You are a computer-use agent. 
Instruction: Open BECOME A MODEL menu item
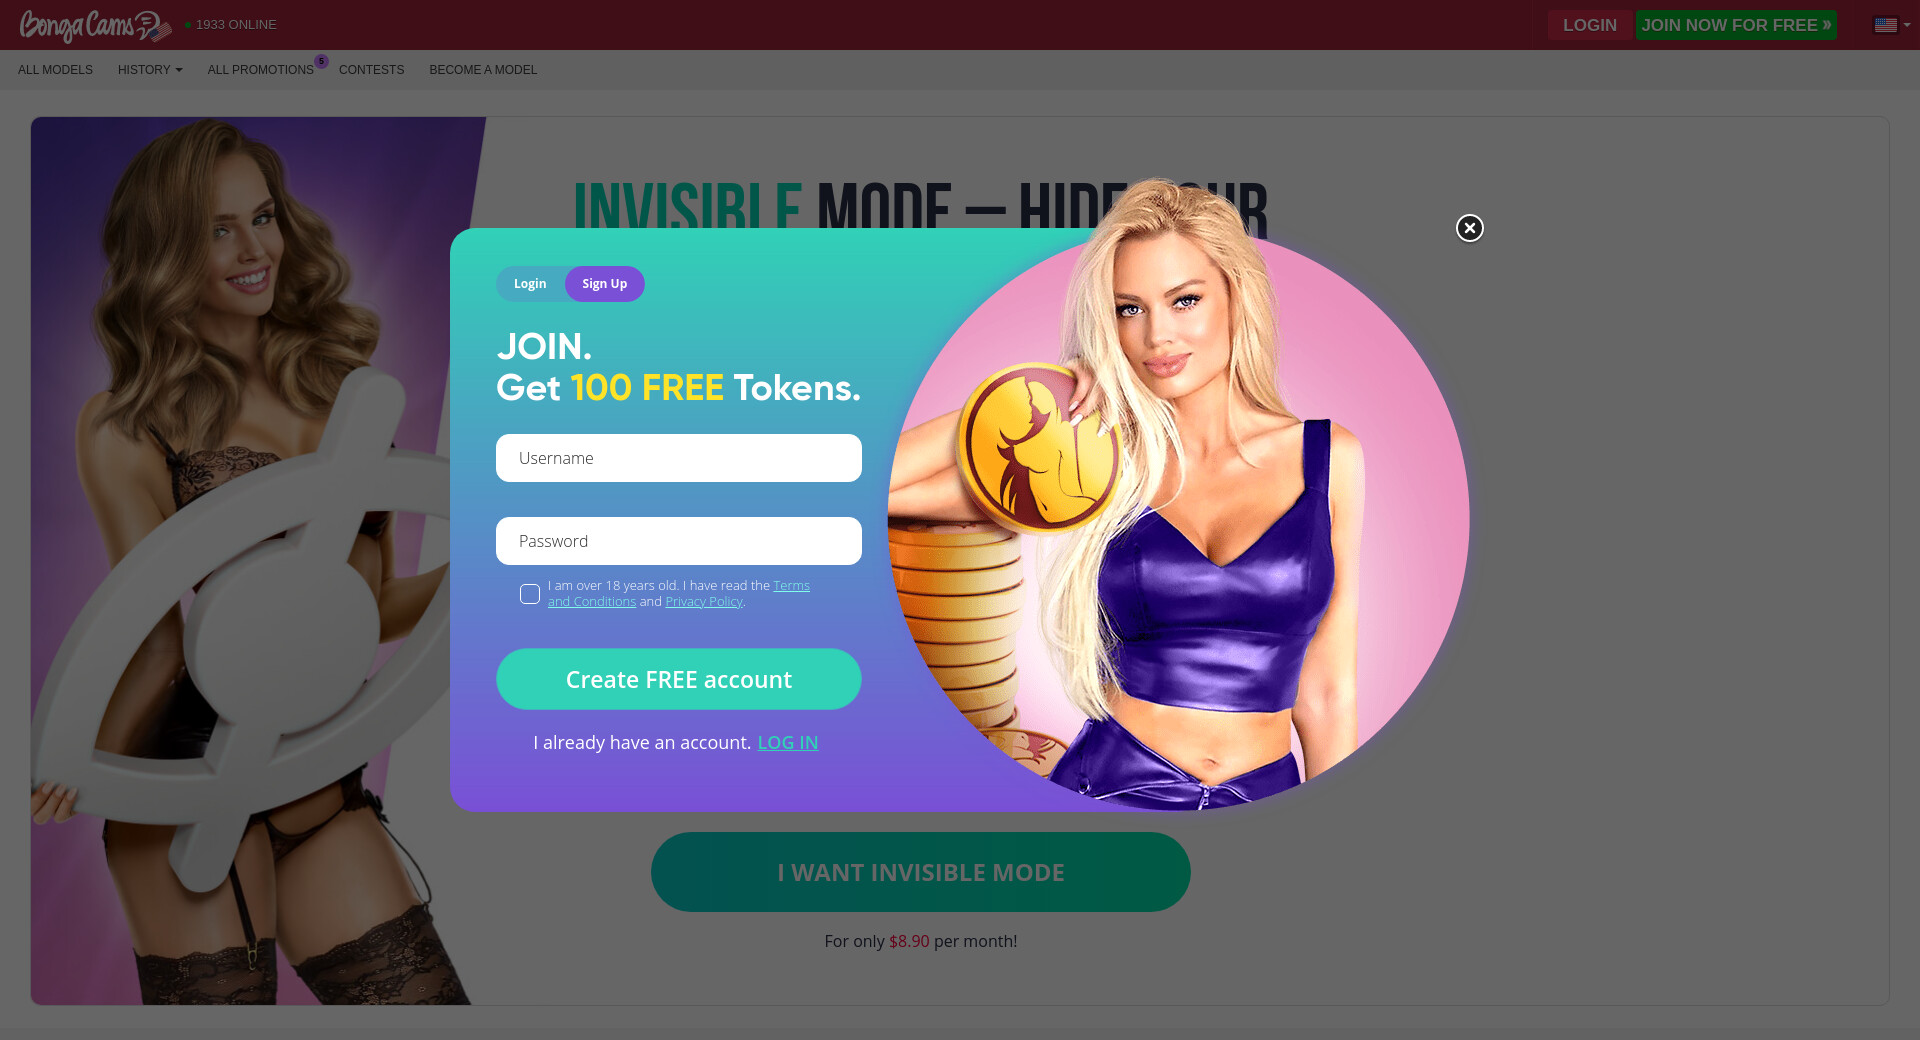coord(483,70)
